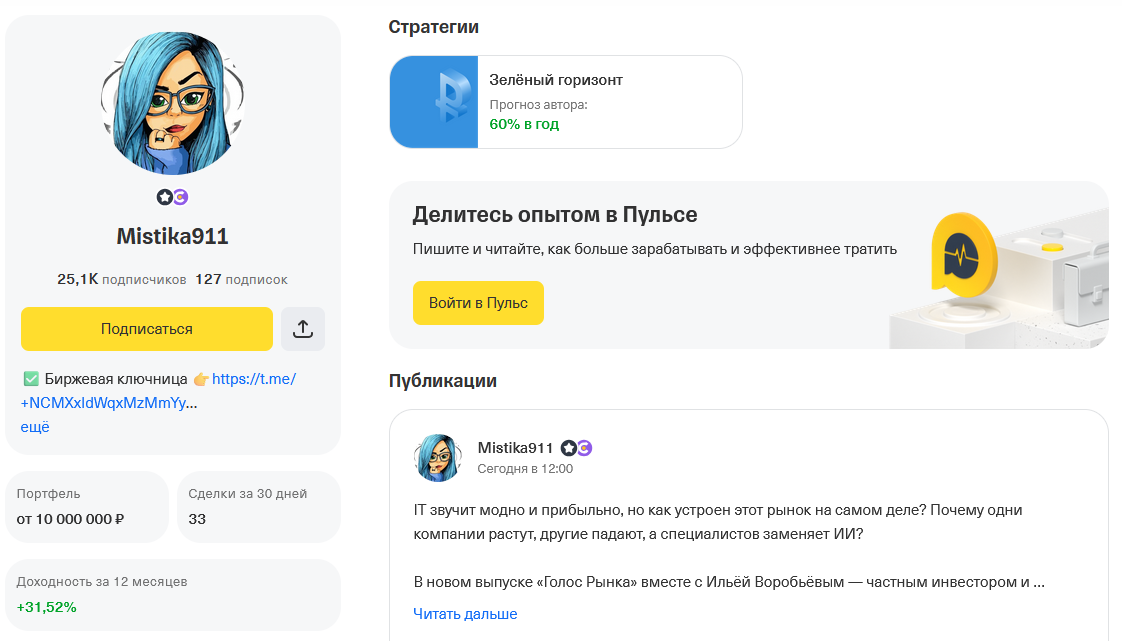Click the Войти в Пульс button

click(478, 303)
